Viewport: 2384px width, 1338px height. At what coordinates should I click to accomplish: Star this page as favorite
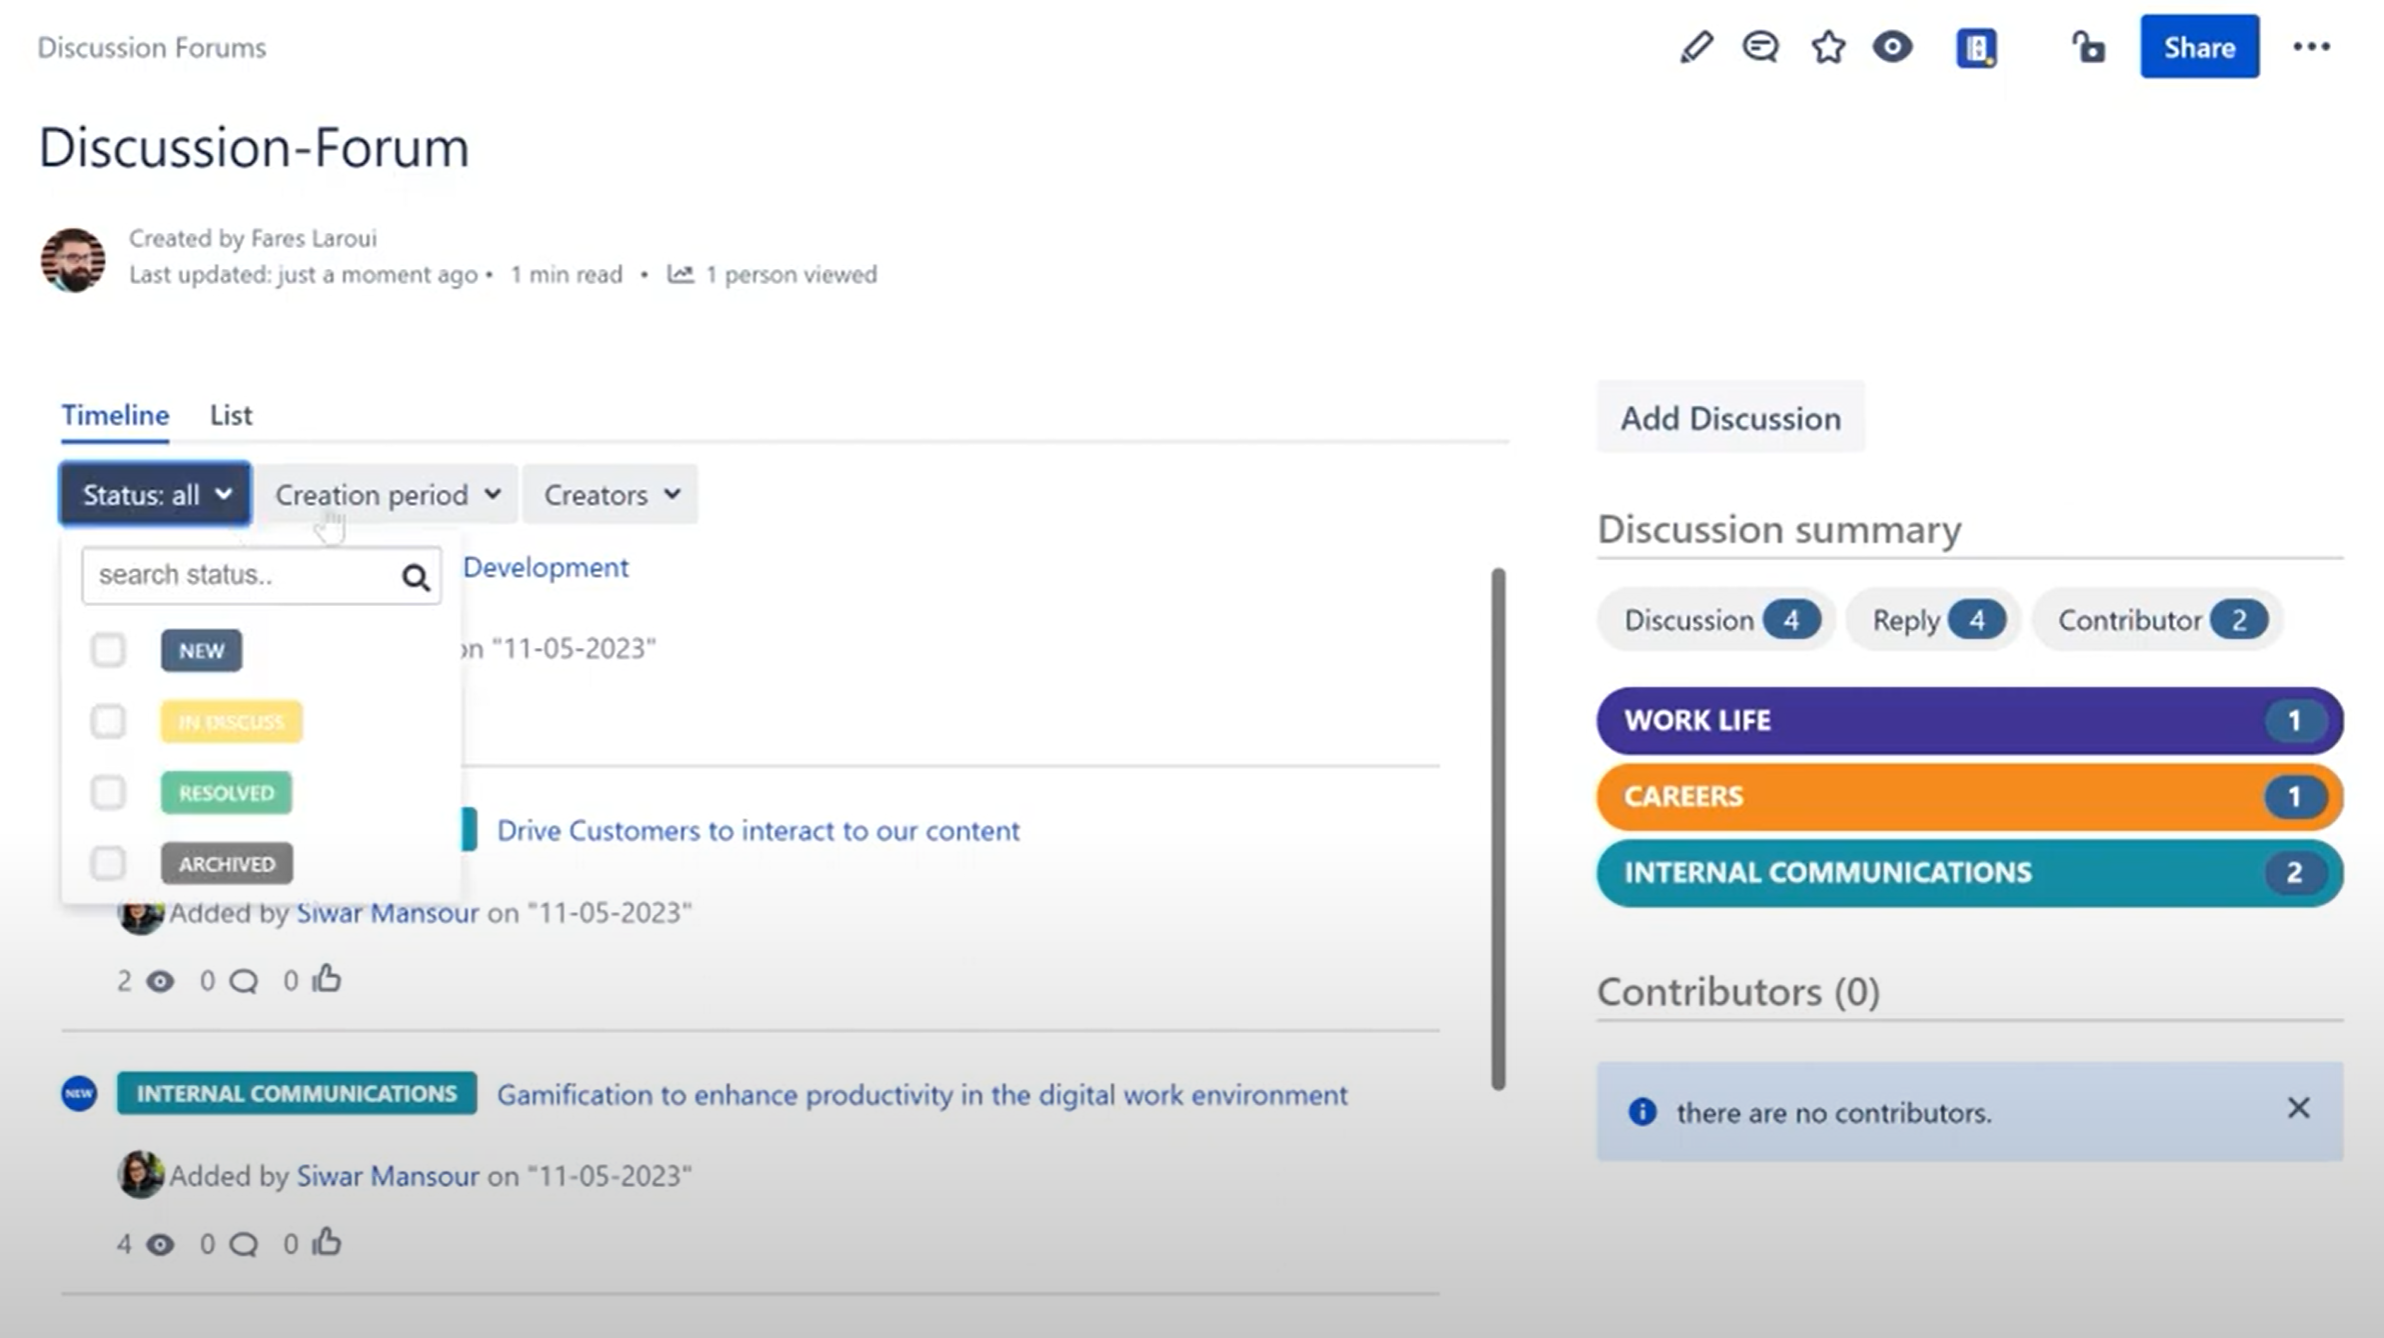[x=1827, y=46]
